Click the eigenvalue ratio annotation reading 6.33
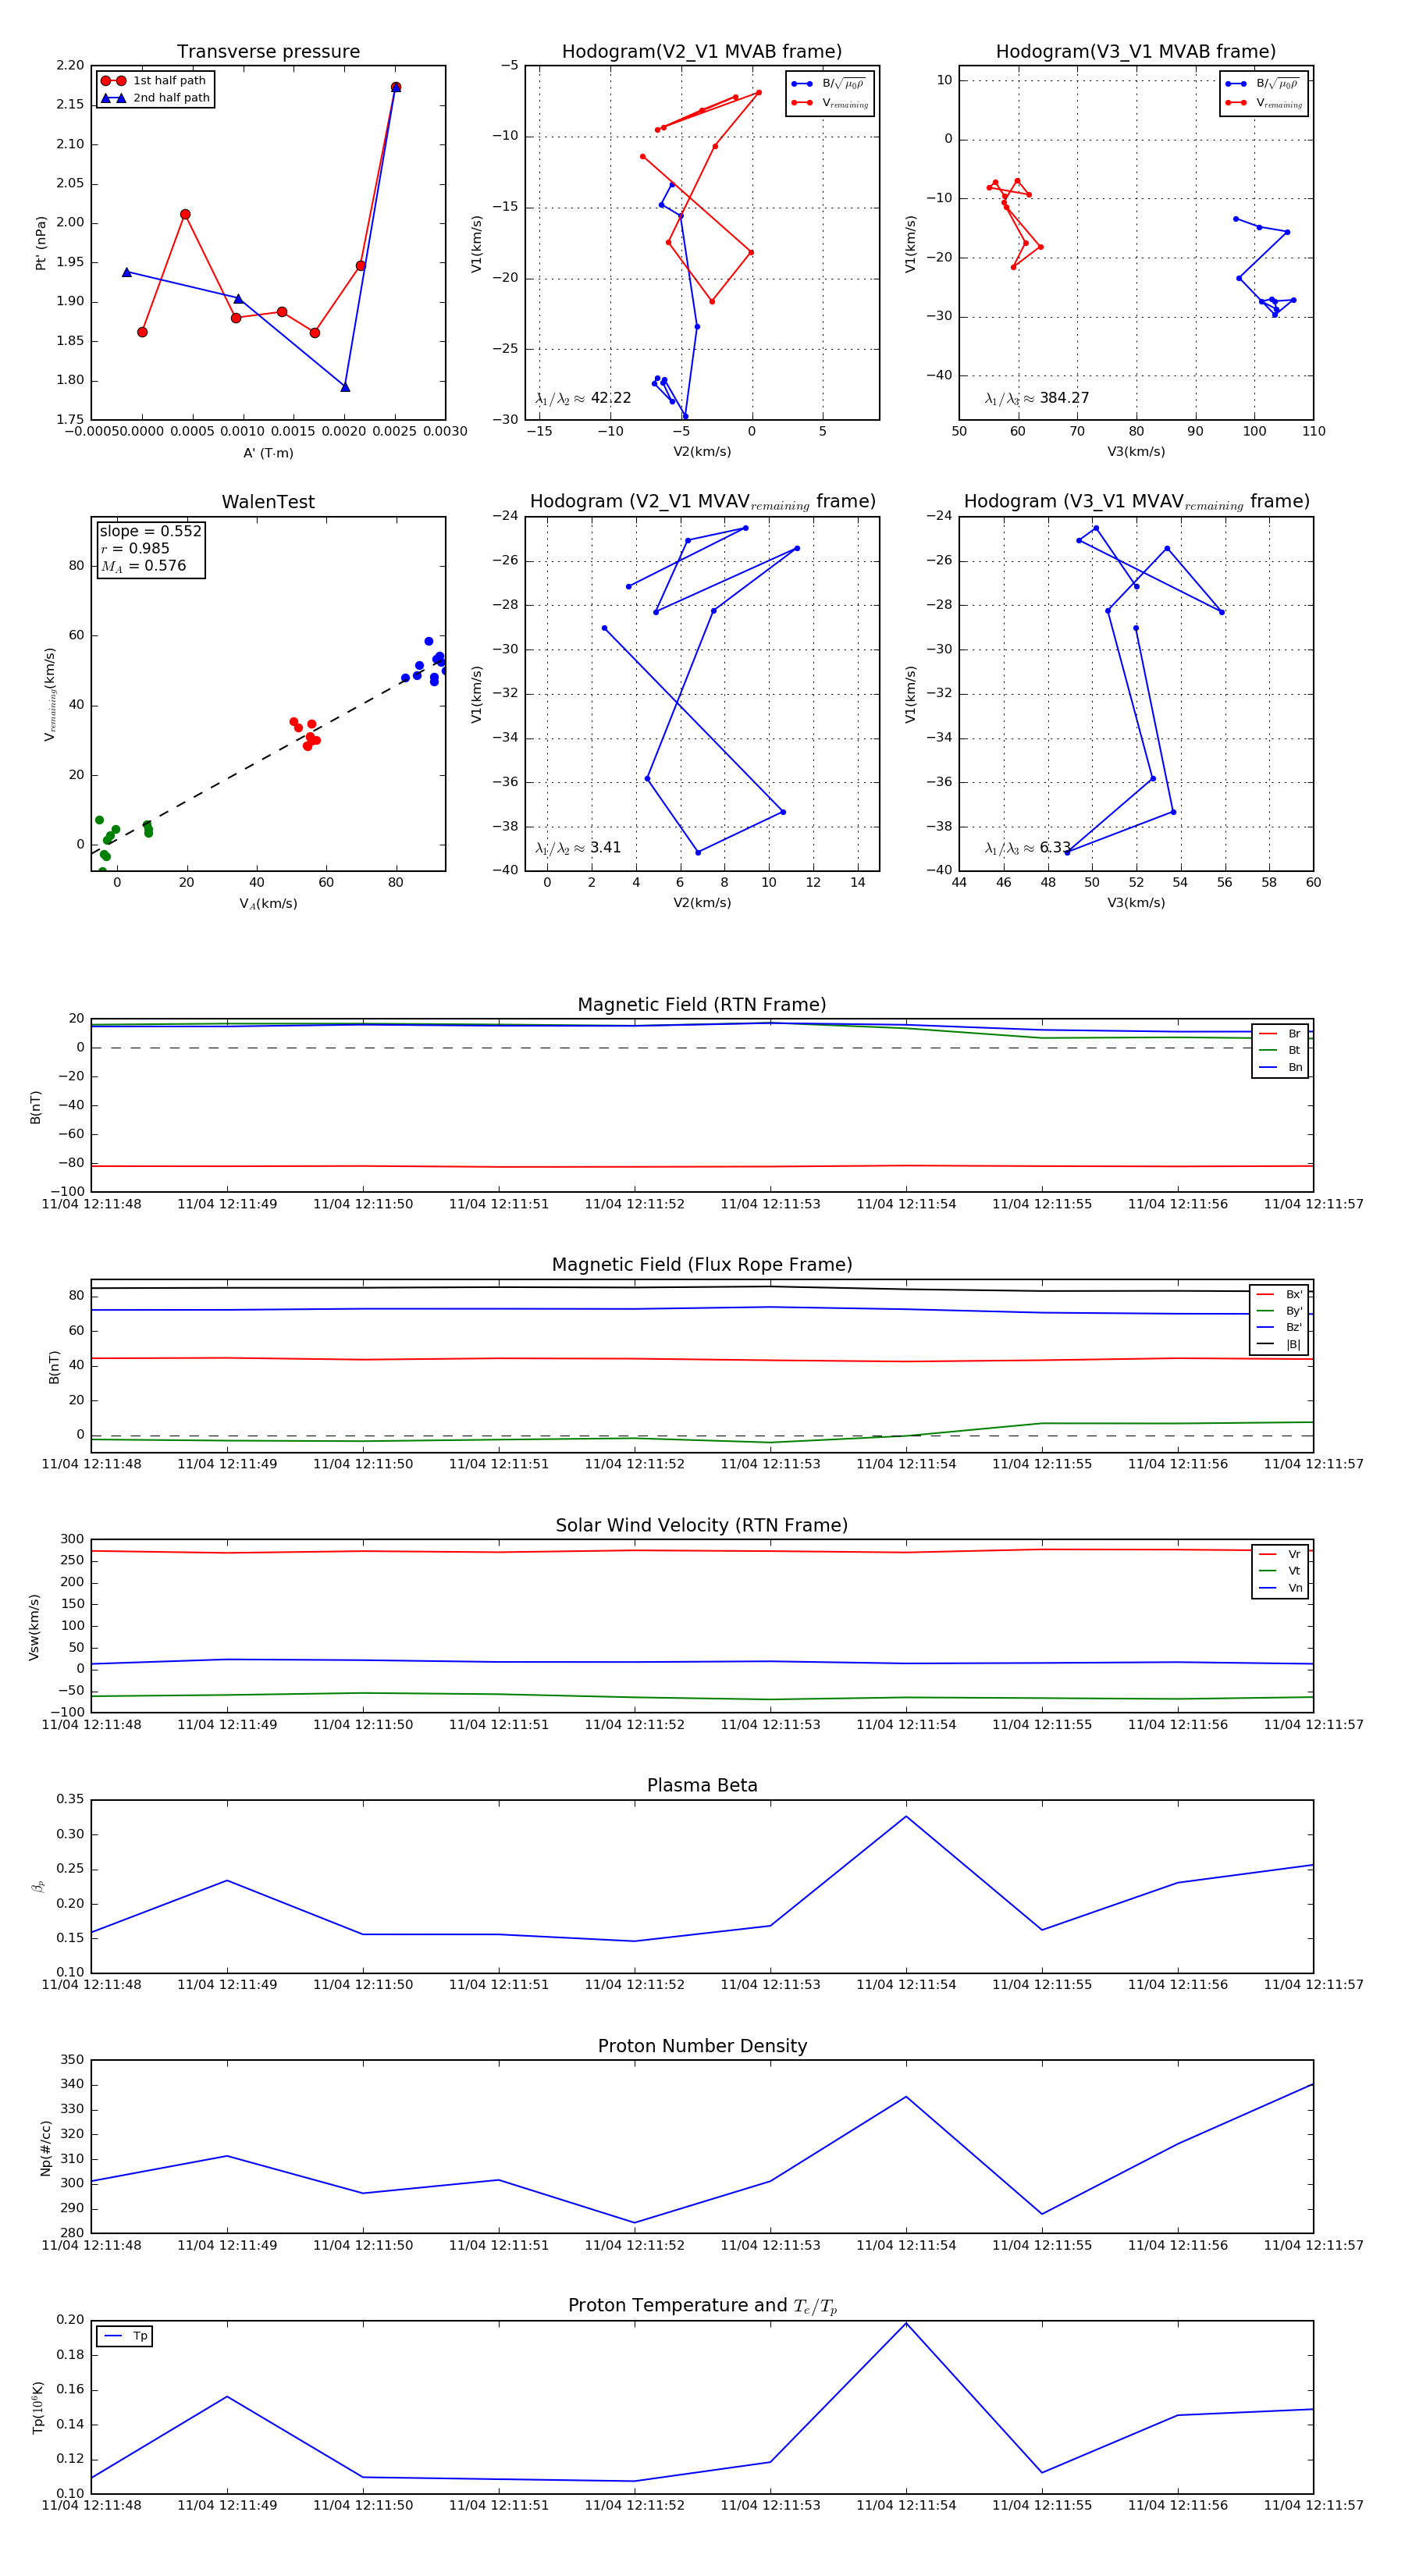Viewport: 1405px width, 2576px height. coord(1027,848)
